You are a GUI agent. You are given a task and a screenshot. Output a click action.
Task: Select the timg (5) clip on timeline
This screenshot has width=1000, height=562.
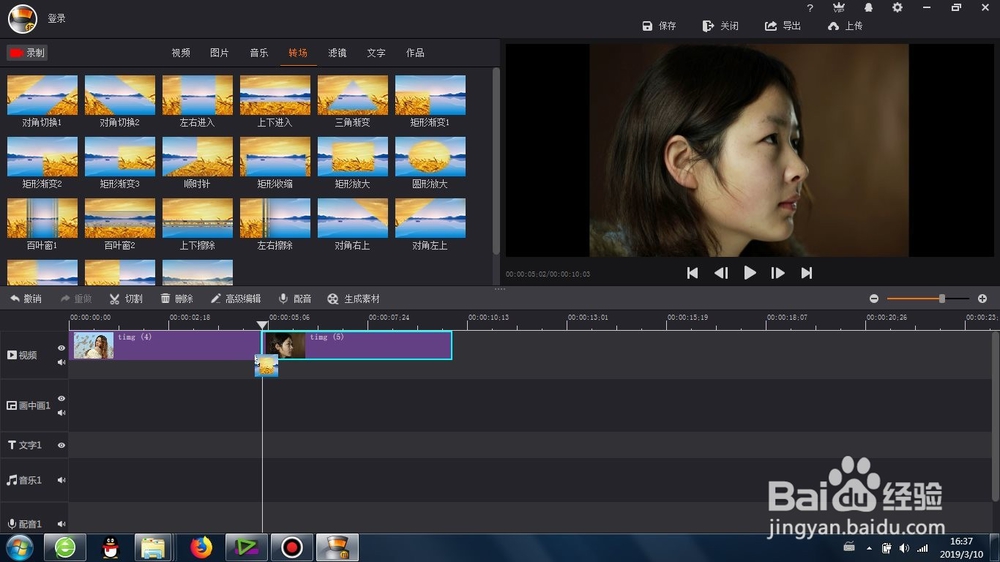pyautogui.click(x=357, y=345)
